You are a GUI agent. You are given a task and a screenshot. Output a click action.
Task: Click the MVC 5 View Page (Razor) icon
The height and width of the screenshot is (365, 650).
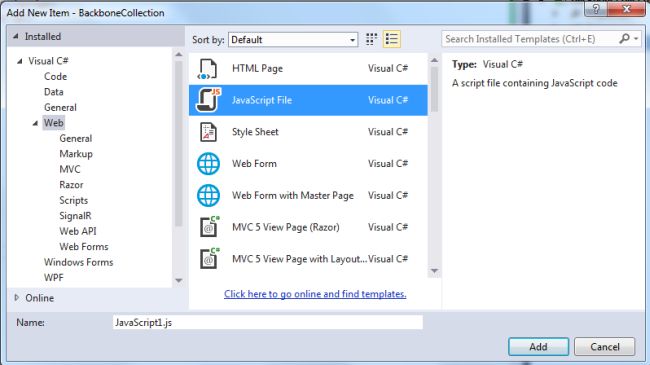[209, 226]
